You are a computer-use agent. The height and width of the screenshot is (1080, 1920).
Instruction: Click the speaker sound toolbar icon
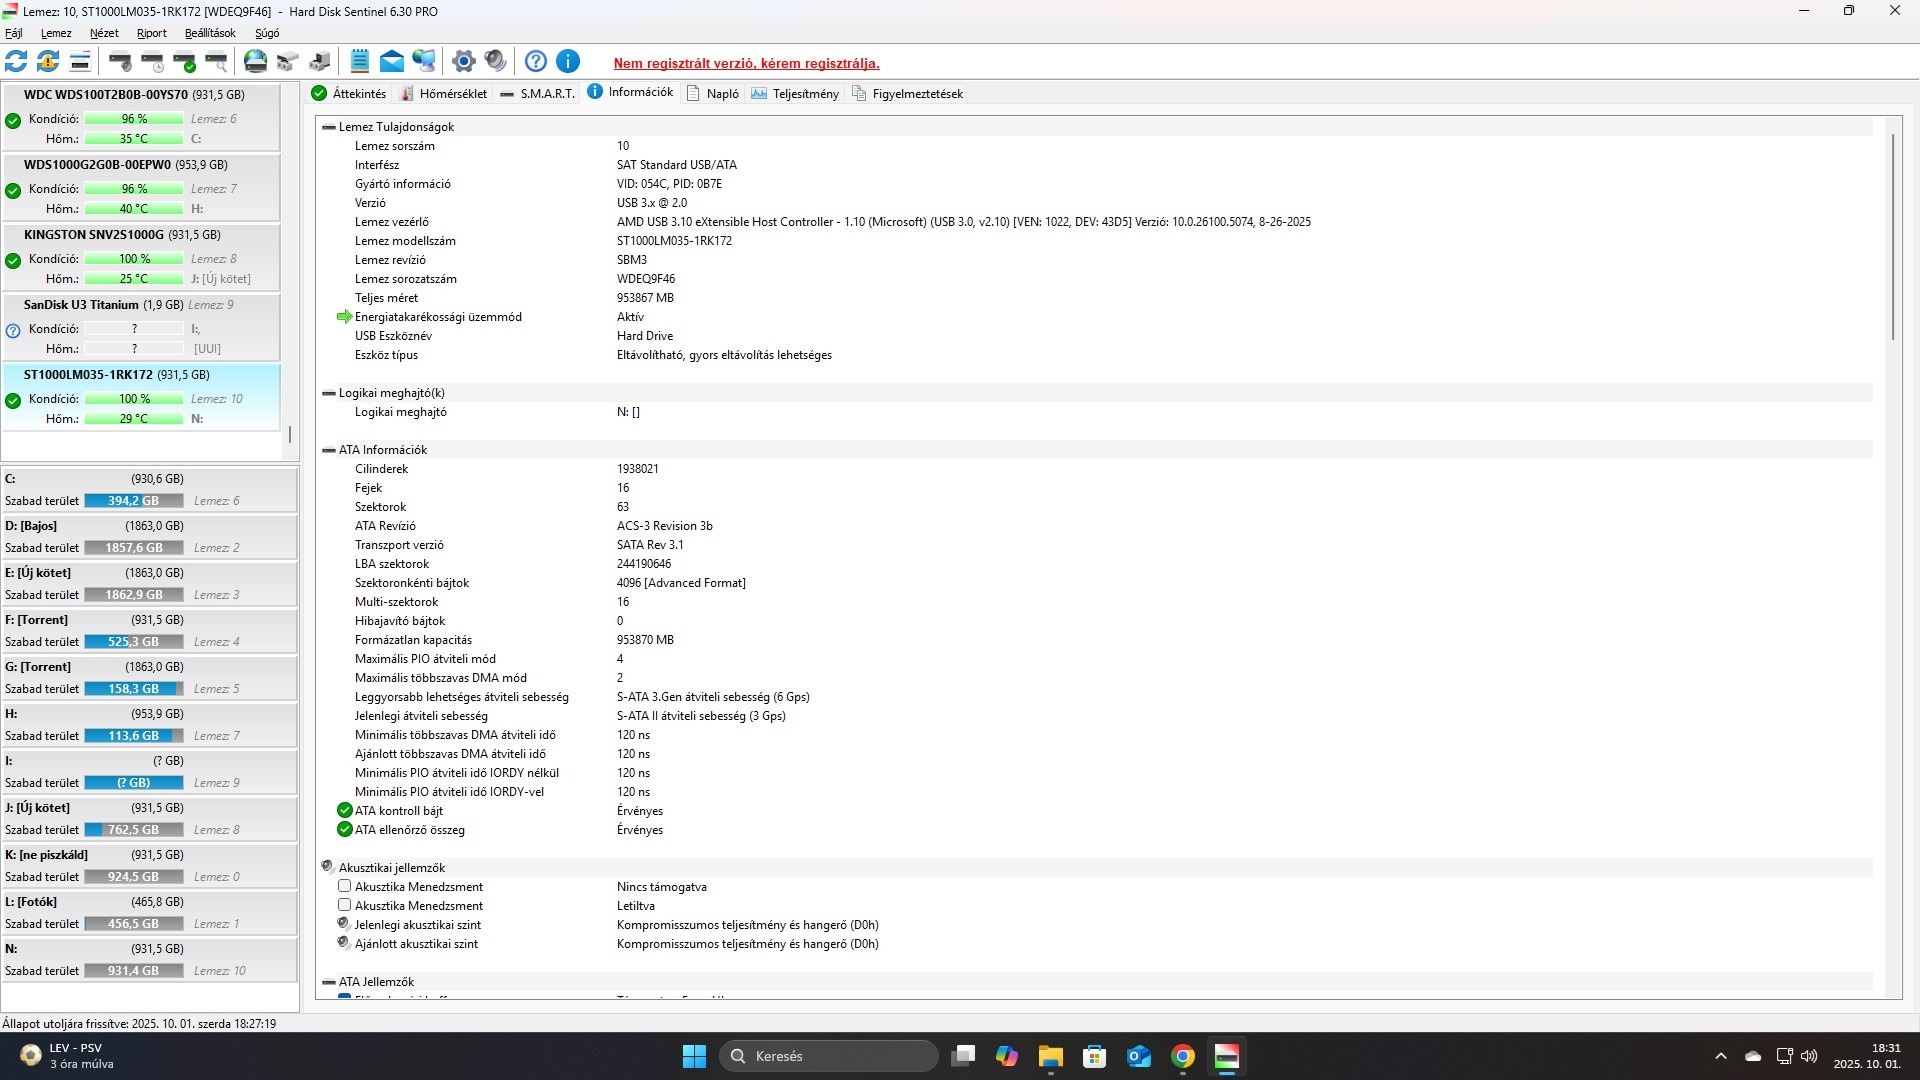(495, 62)
